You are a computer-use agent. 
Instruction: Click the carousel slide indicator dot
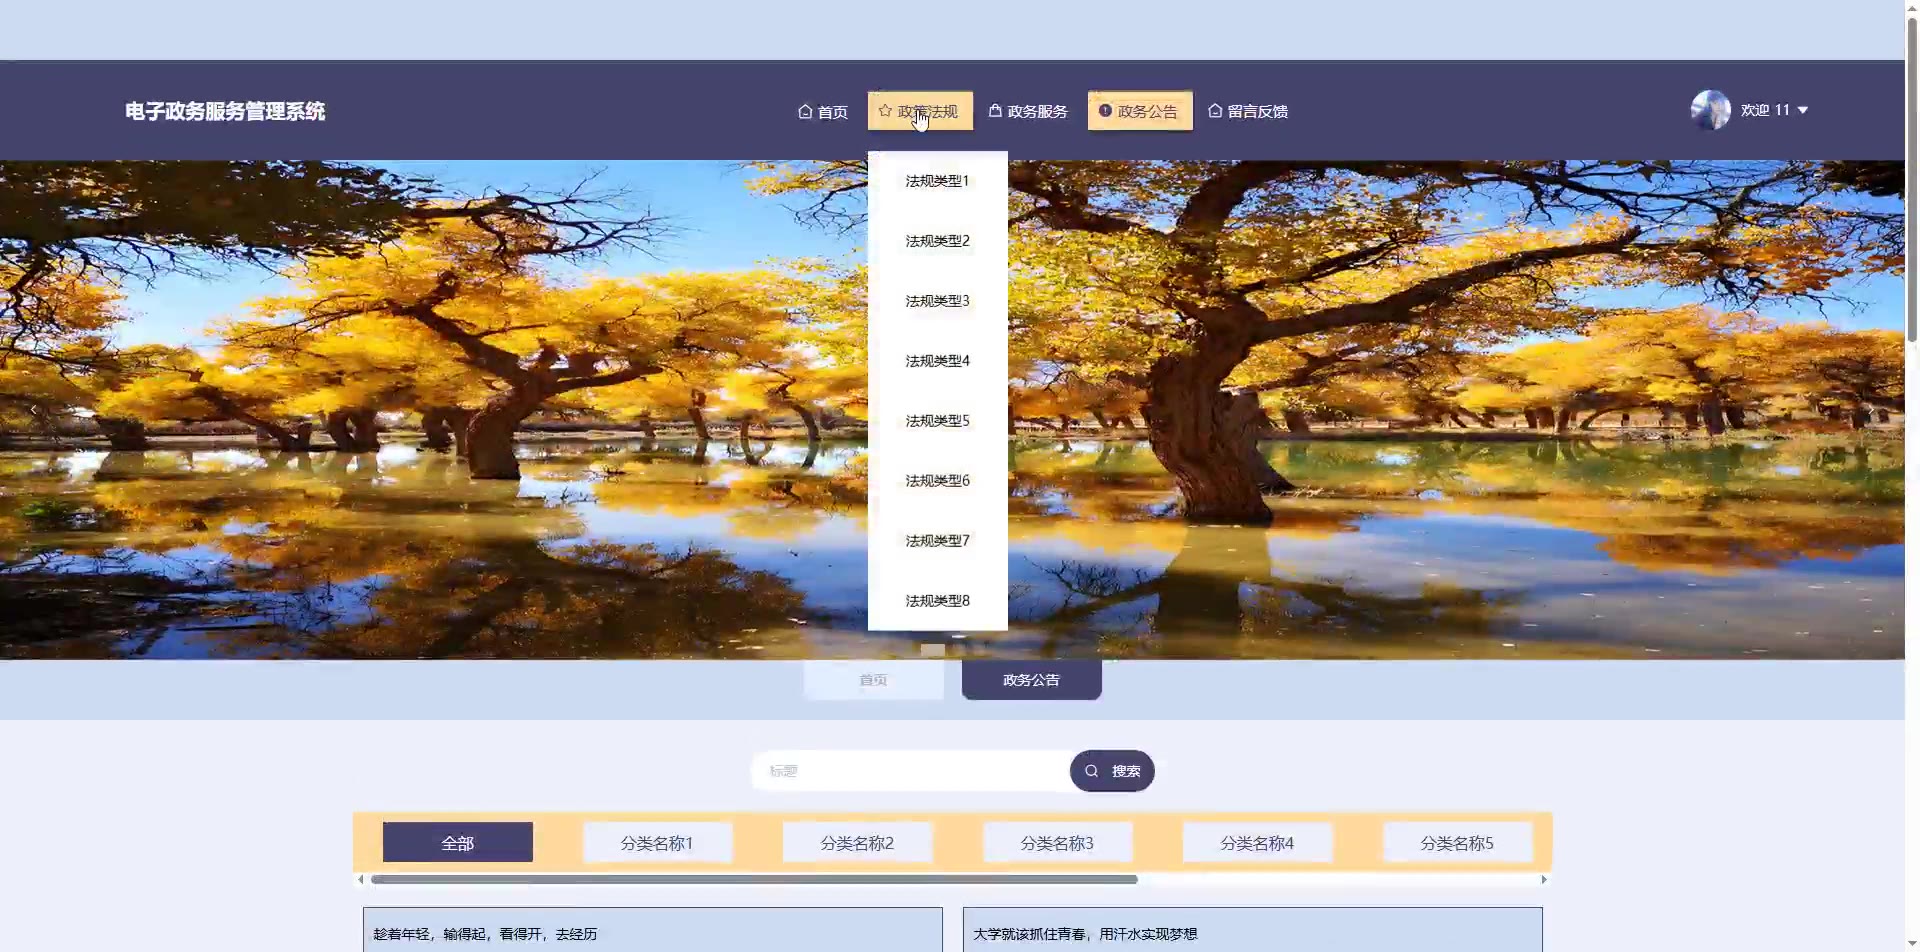(933, 650)
